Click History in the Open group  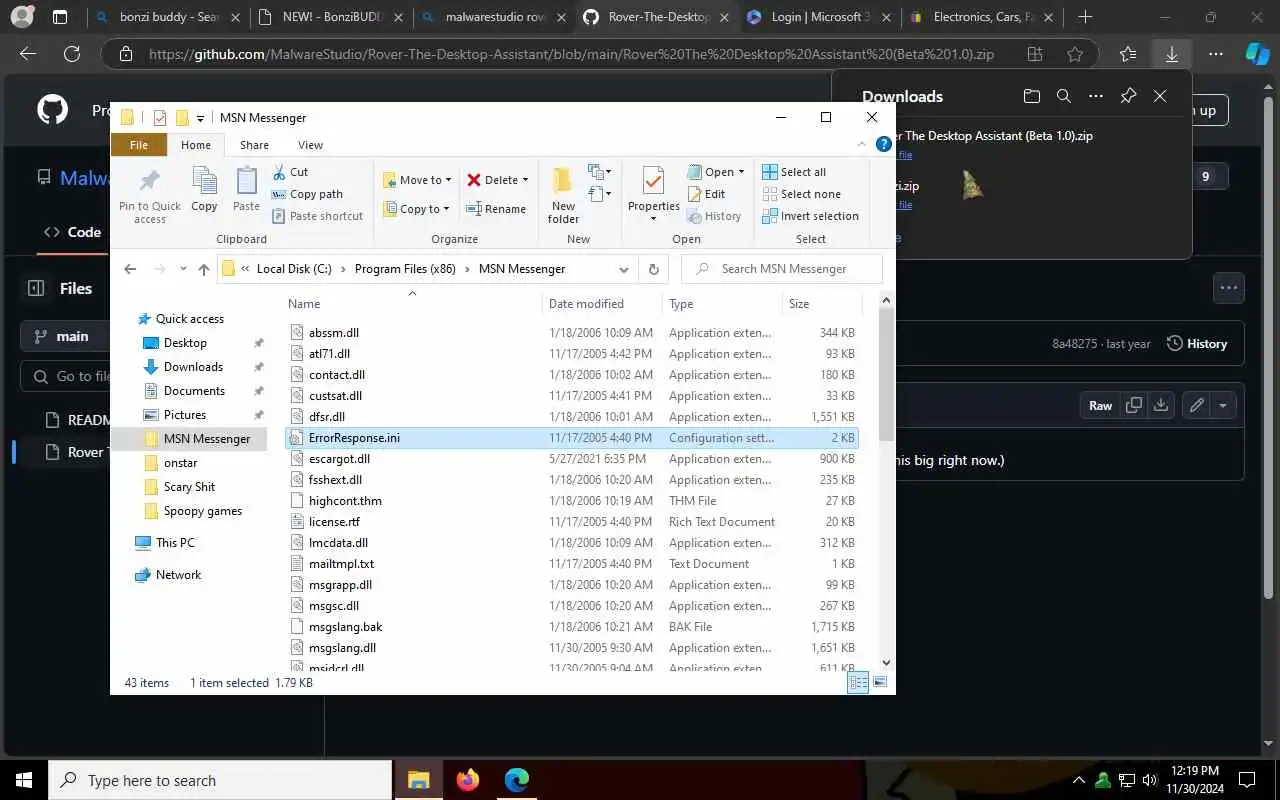pos(714,216)
